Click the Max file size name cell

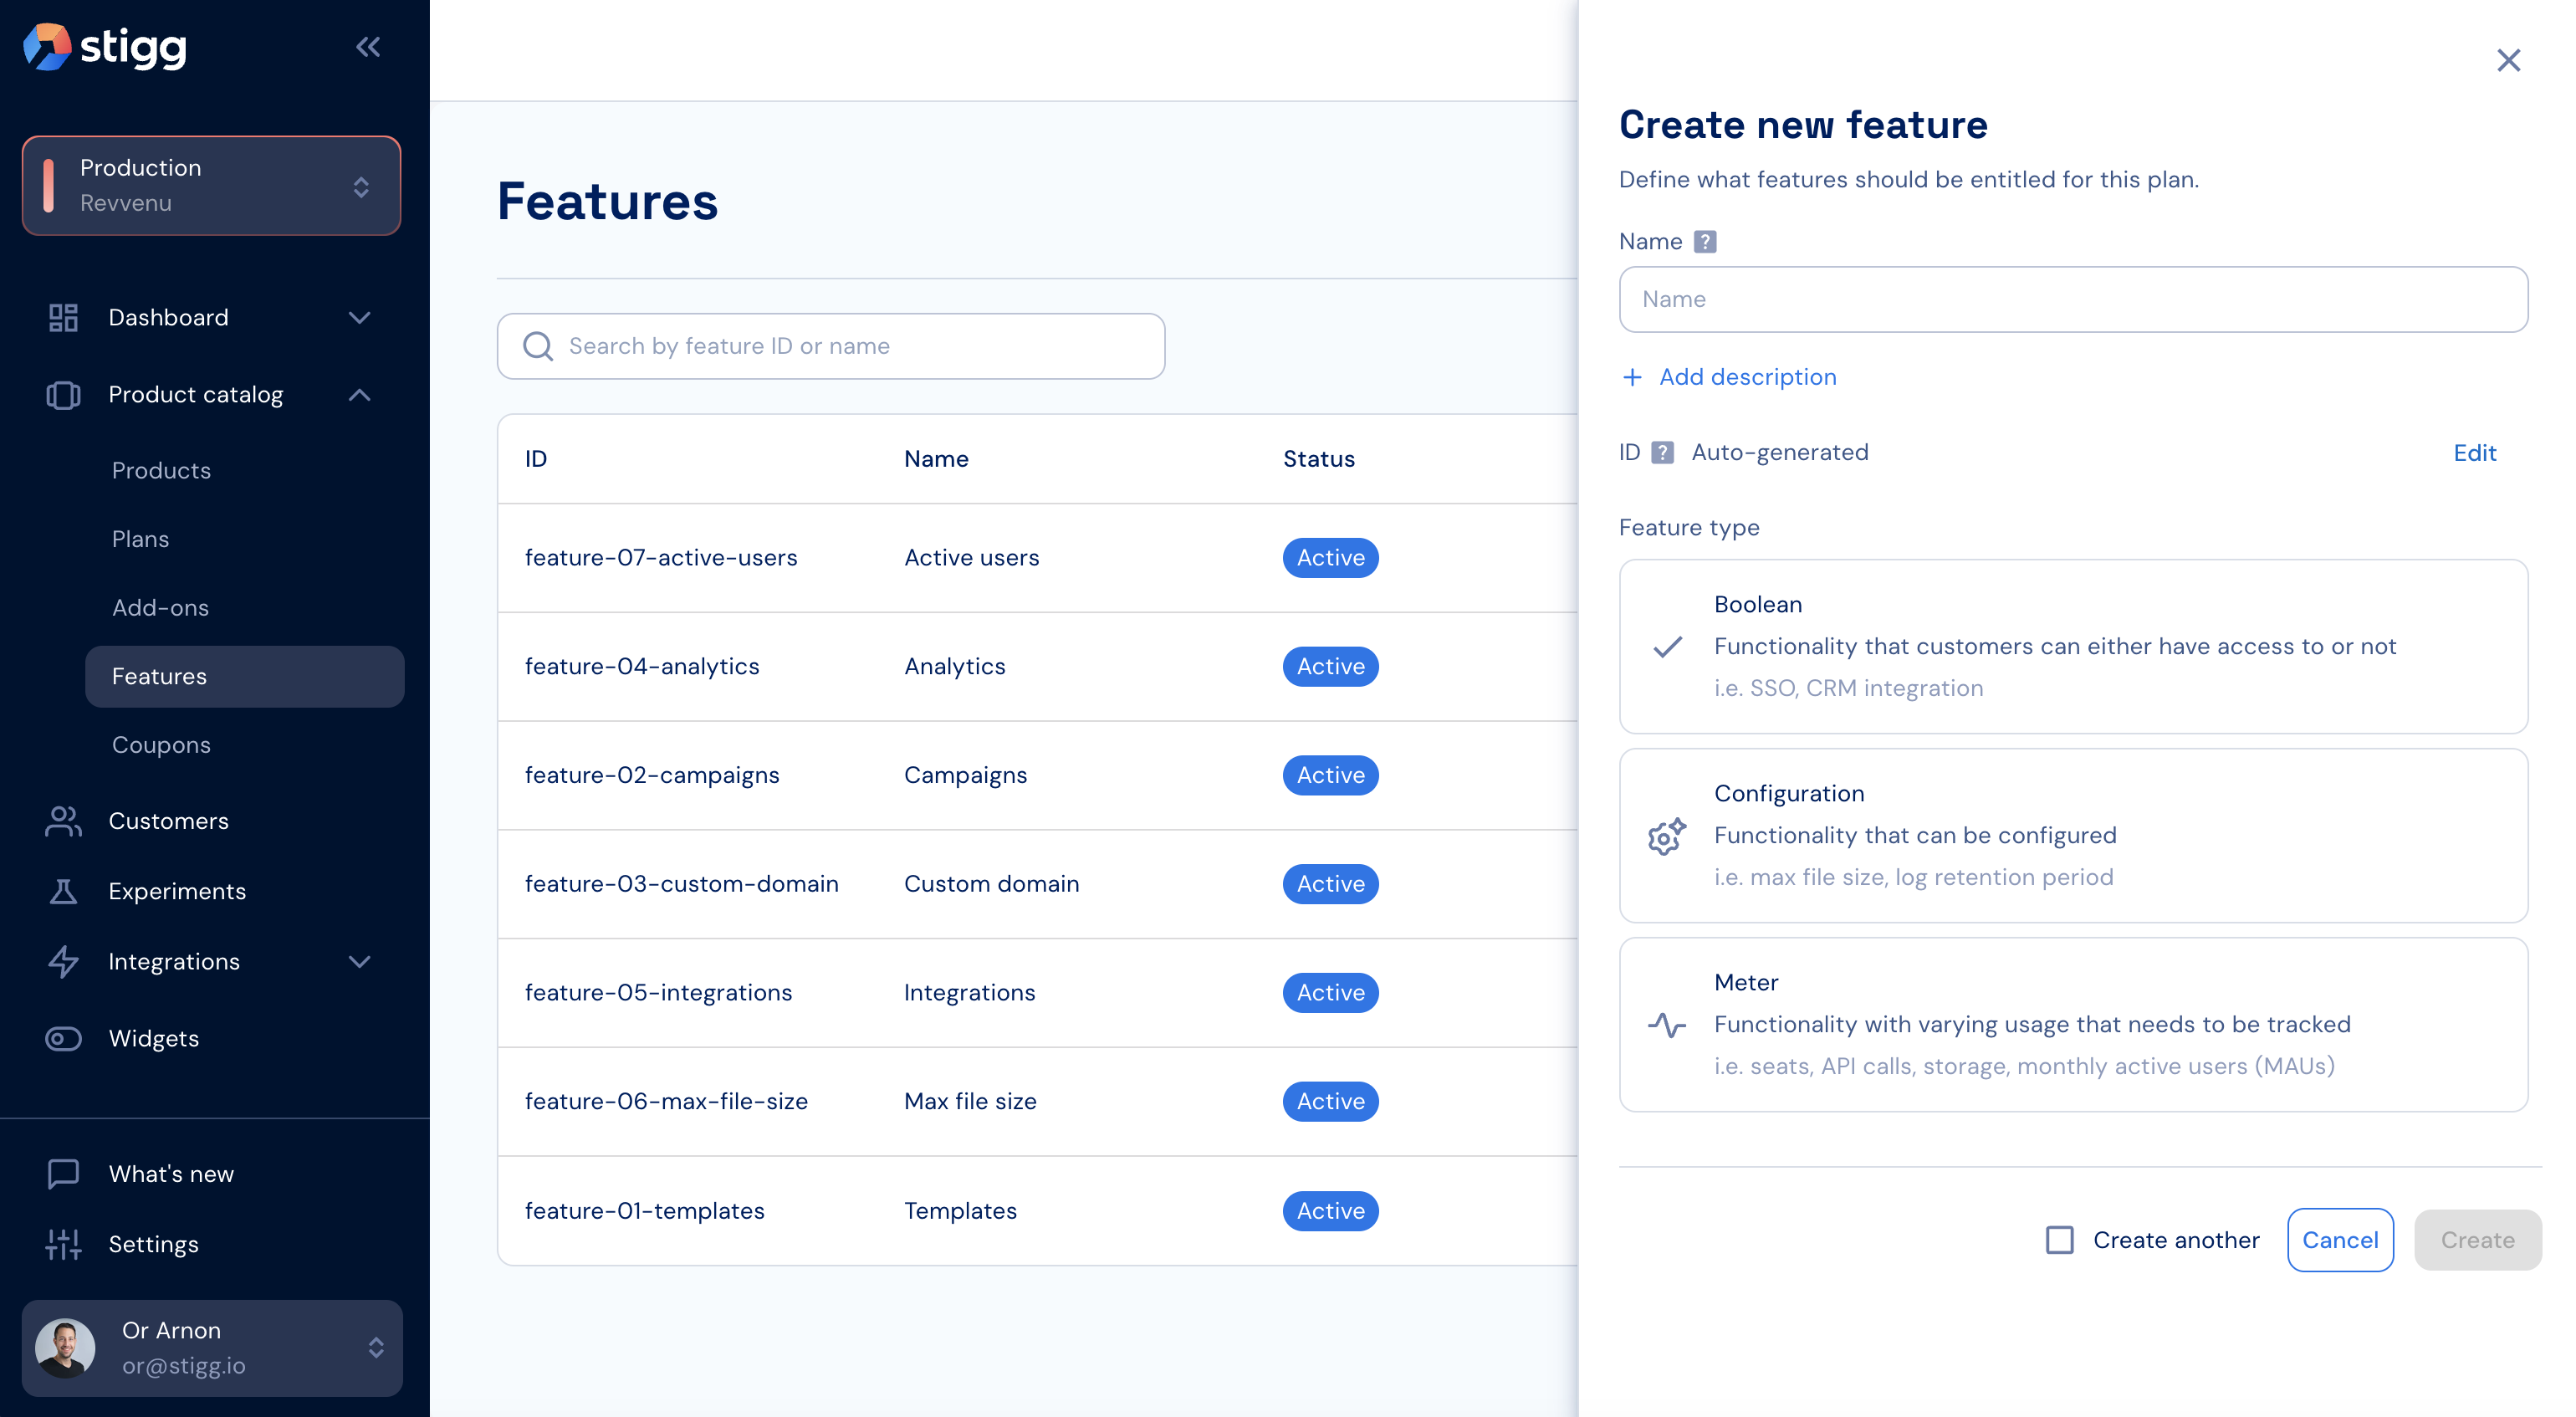coord(970,1102)
